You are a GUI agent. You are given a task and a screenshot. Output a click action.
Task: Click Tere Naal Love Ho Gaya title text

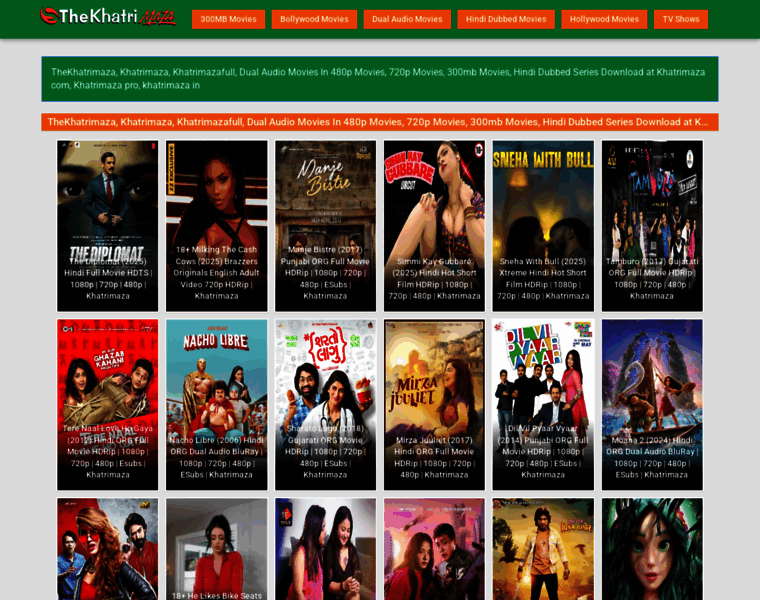(108, 452)
